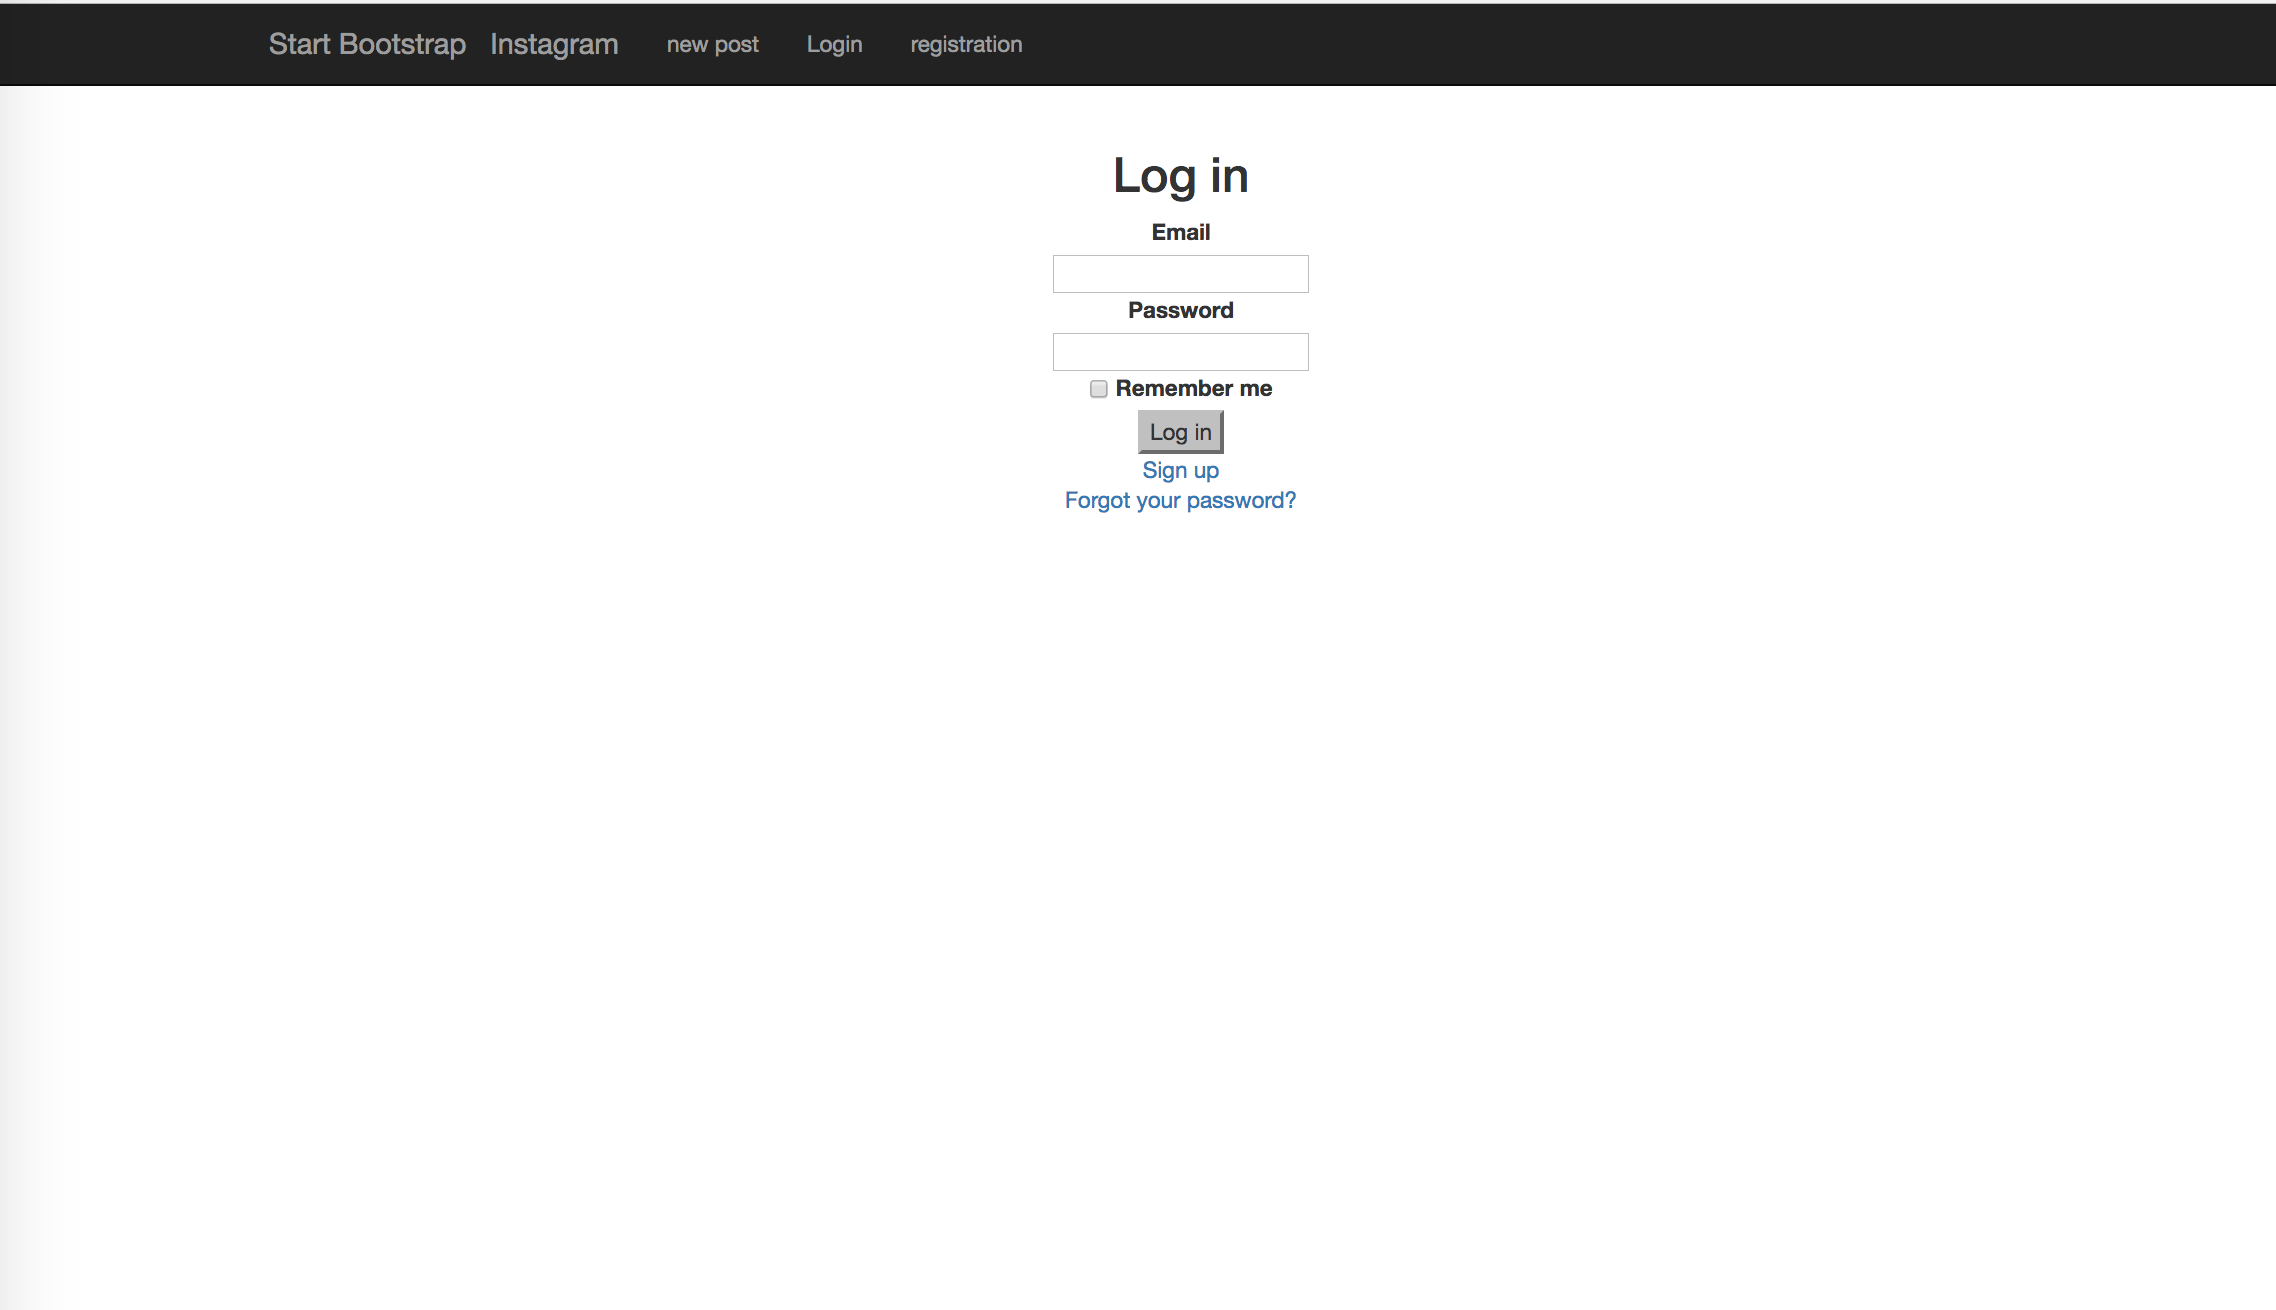Image resolution: width=2276 pixels, height=1310 pixels.
Task: Click inside the empty Email box
Action: click(x=1180, y=273)
